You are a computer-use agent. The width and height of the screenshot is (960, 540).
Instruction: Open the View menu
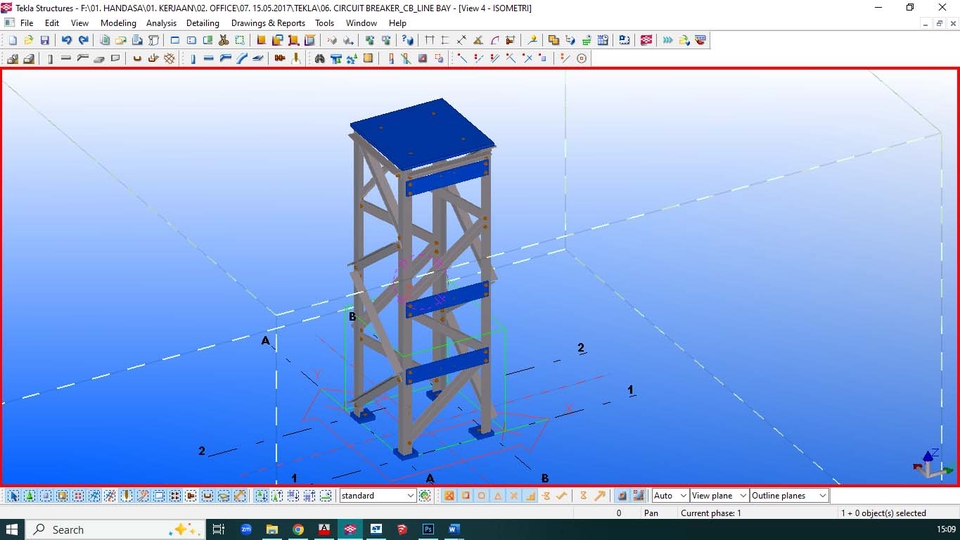tap(80, 23)
